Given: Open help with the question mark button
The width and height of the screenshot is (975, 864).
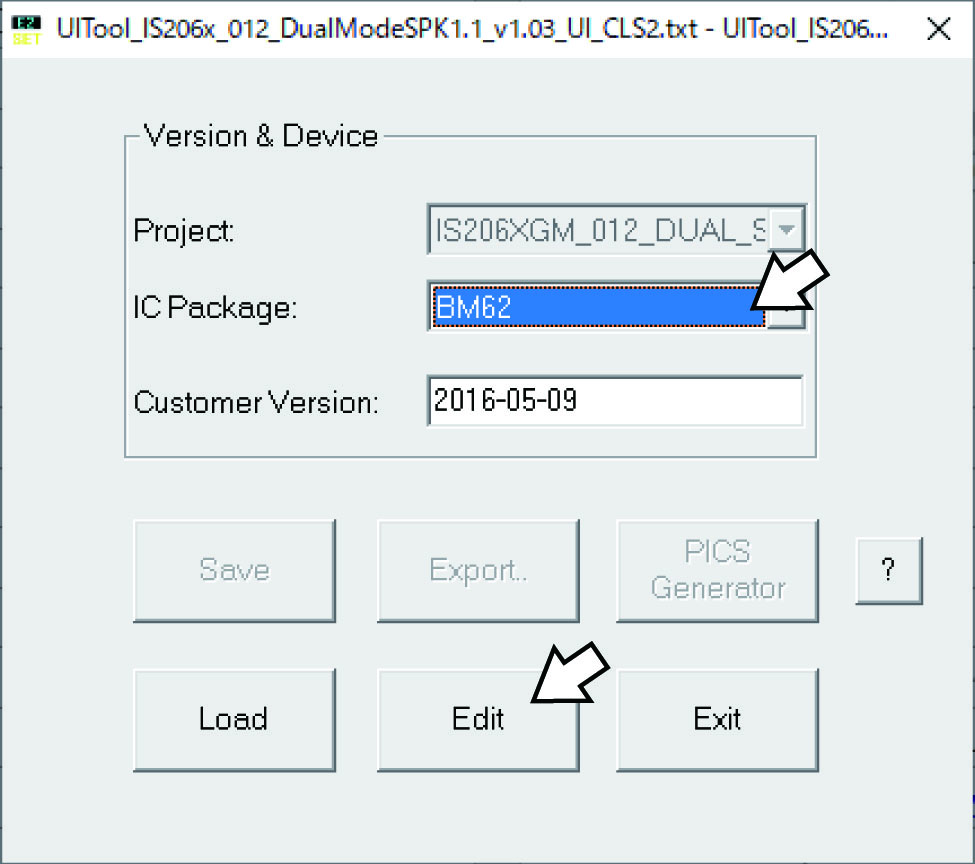Looking at the screenshot, I should point(889,570).
